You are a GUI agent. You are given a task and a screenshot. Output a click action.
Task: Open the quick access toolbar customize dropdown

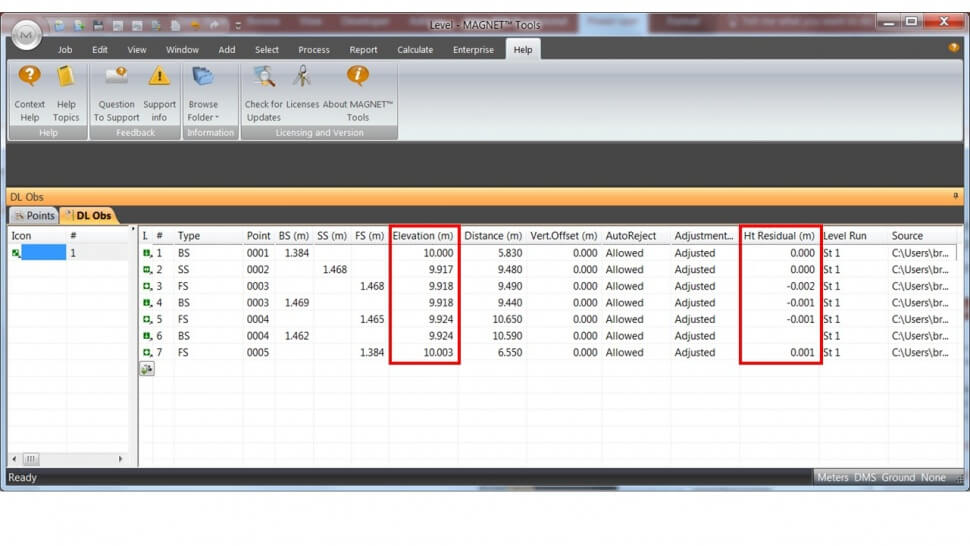(x=238, y=25)
